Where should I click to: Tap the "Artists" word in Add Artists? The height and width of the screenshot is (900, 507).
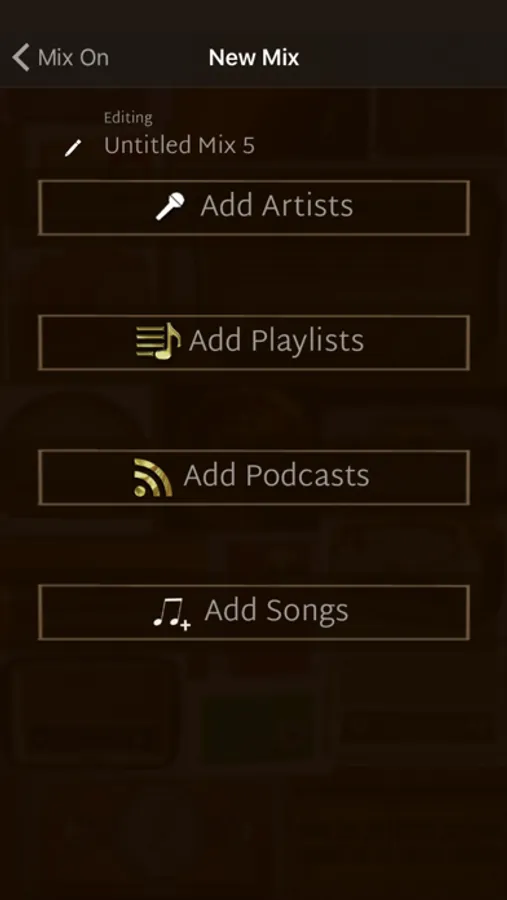(x=307, y=205)
